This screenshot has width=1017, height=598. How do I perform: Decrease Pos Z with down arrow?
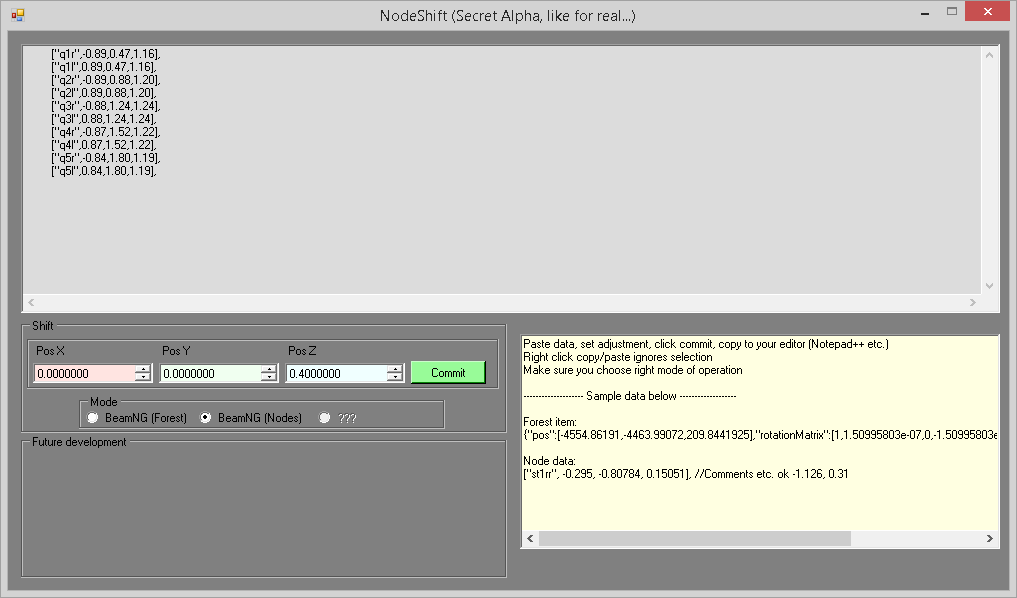(394, 377)
